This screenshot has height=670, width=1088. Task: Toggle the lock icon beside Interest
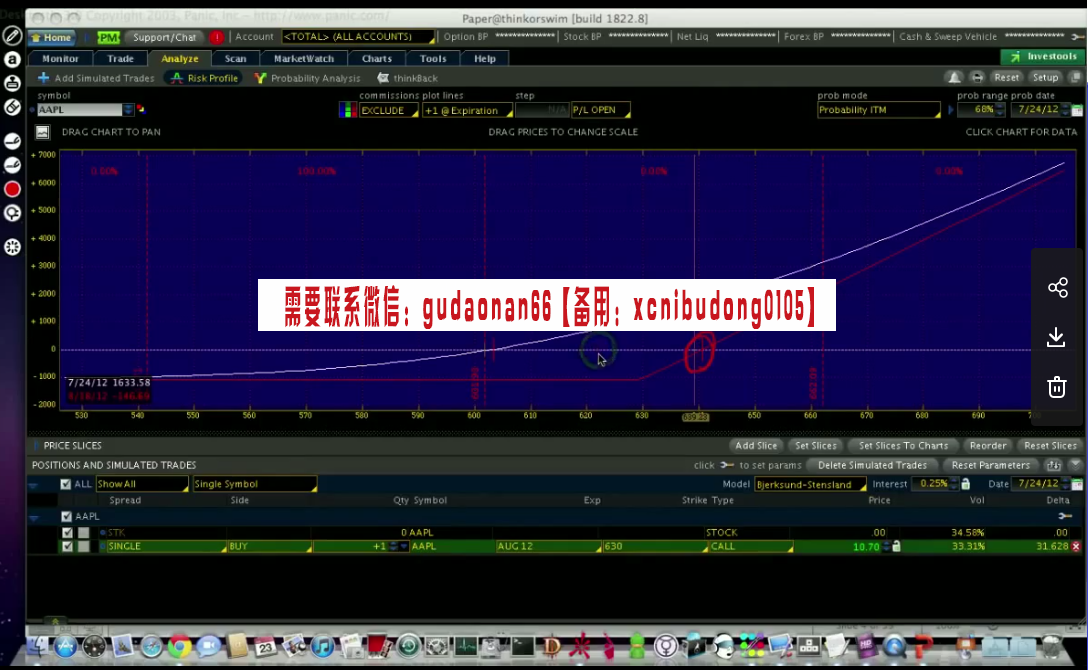click(x=965, y=484)
